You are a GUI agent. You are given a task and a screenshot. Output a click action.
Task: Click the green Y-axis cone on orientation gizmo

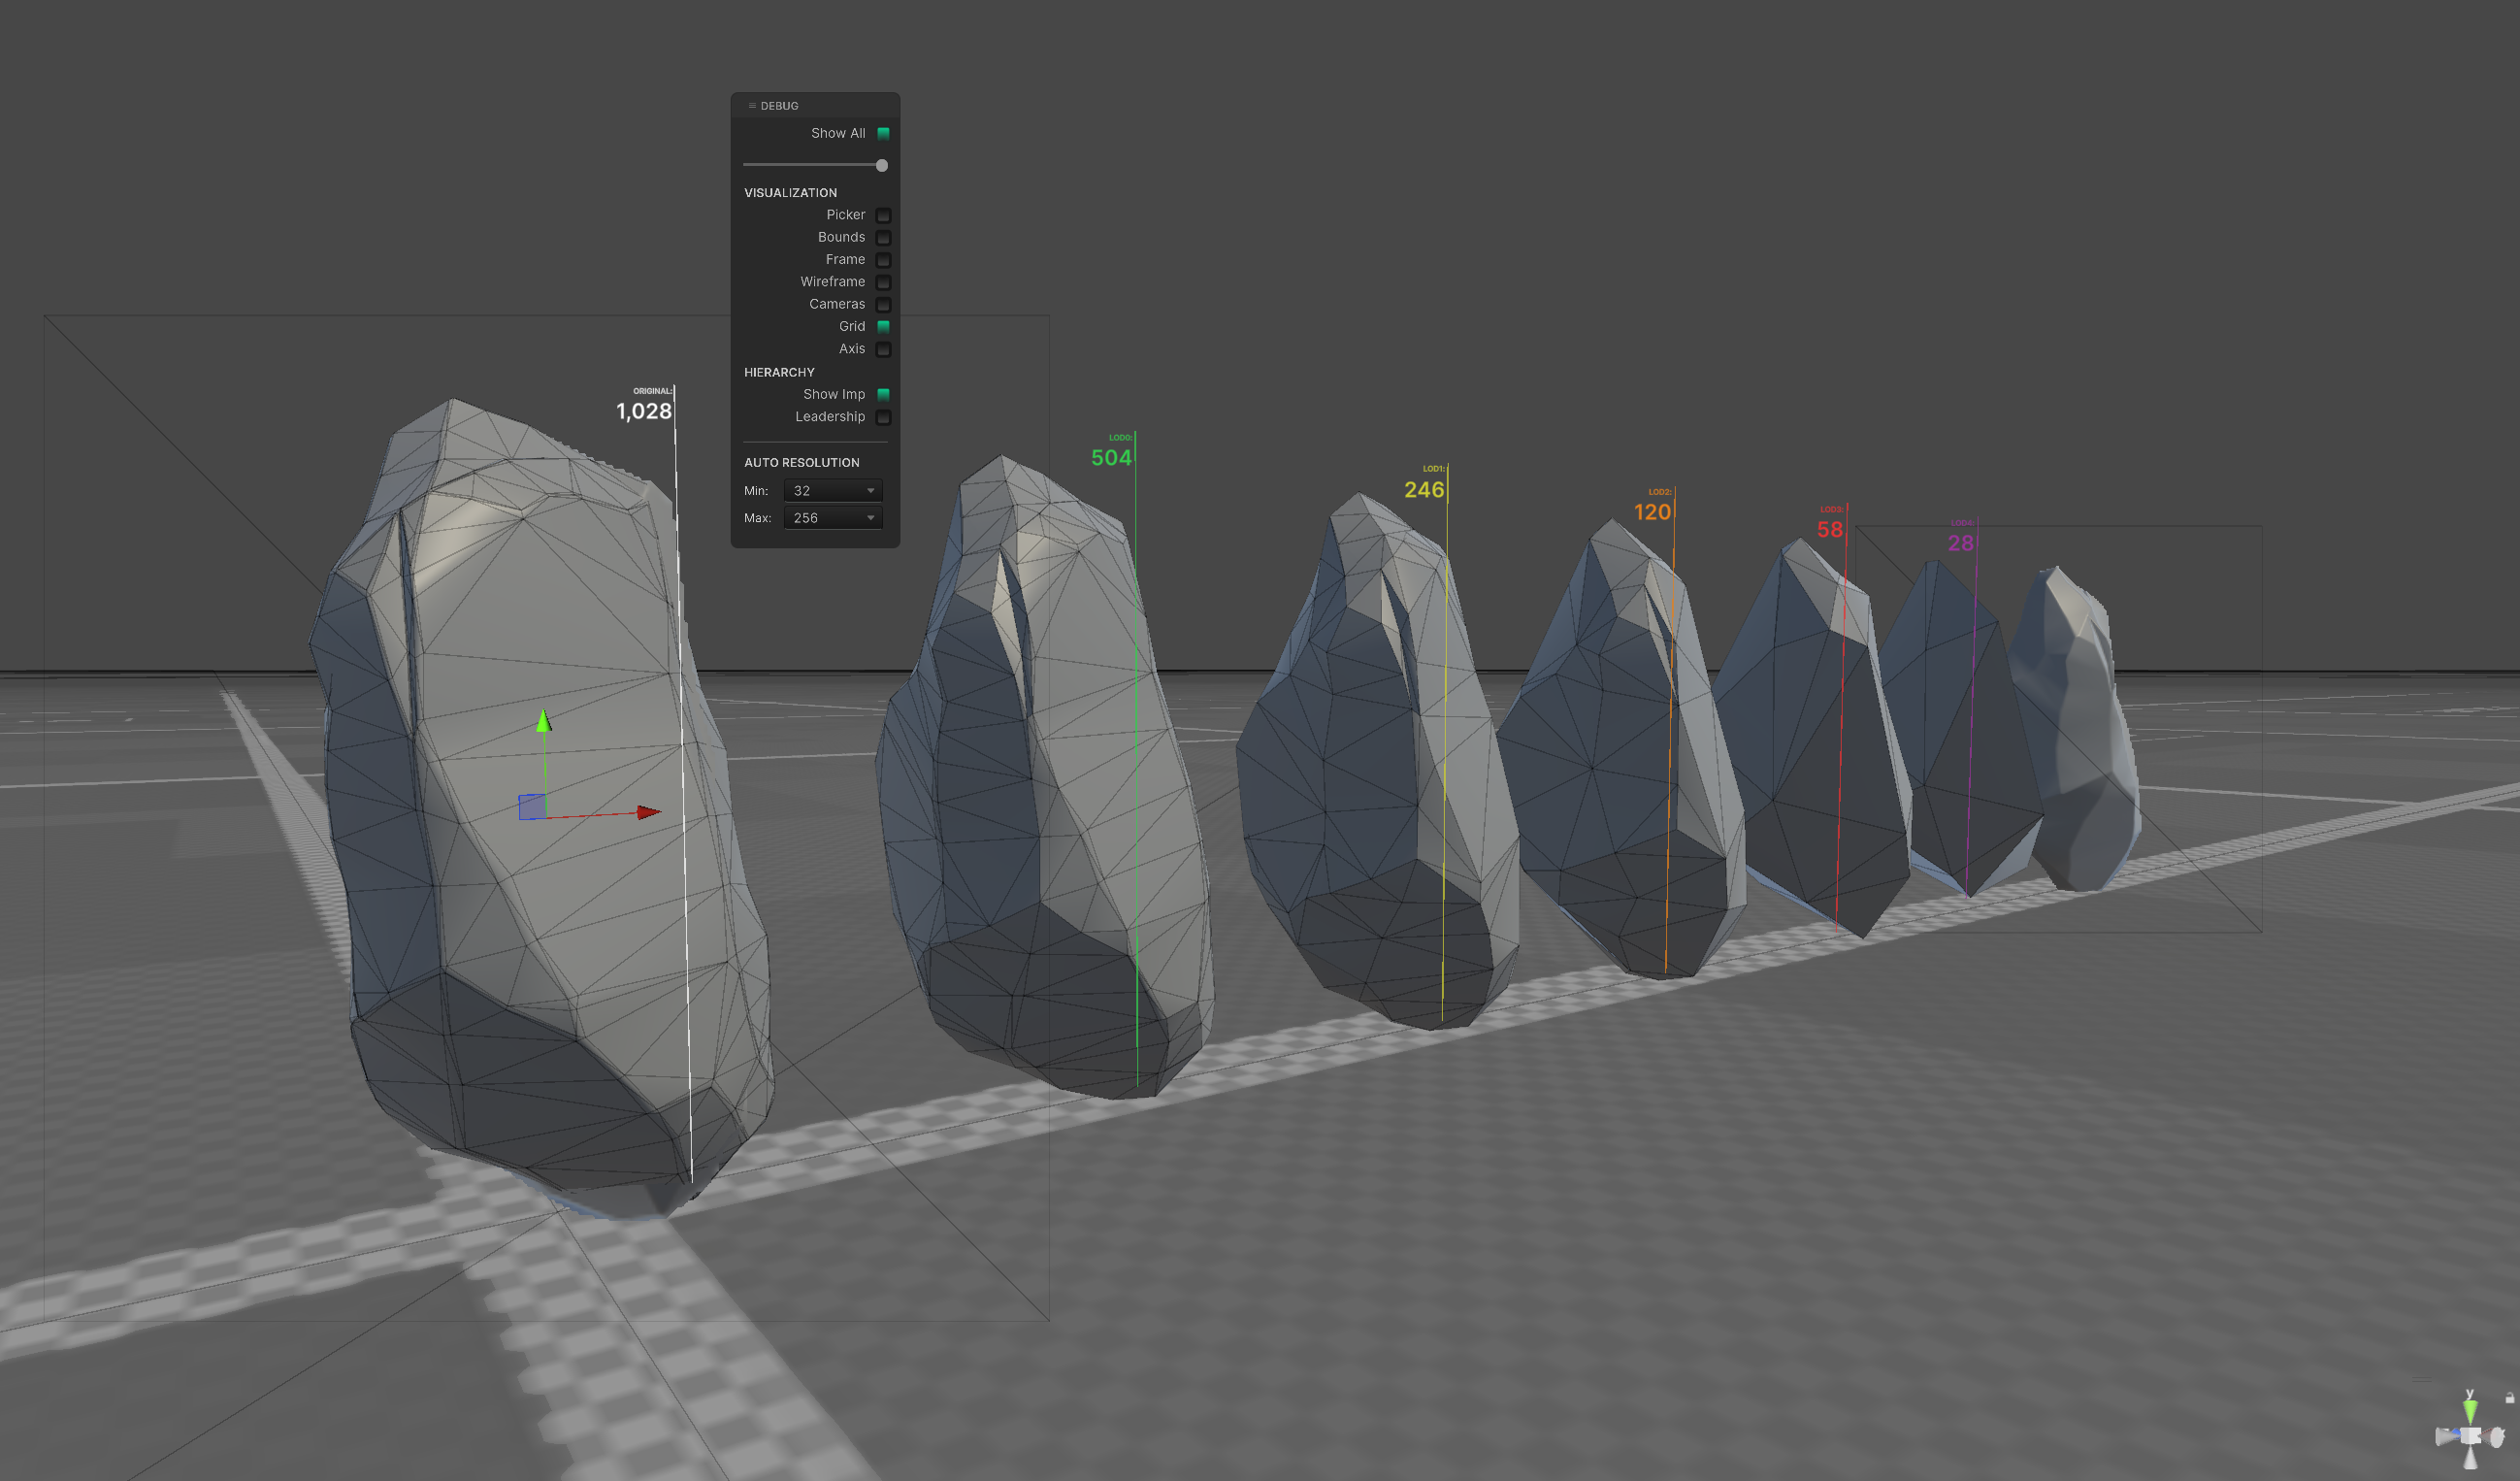(2470, 1411)
